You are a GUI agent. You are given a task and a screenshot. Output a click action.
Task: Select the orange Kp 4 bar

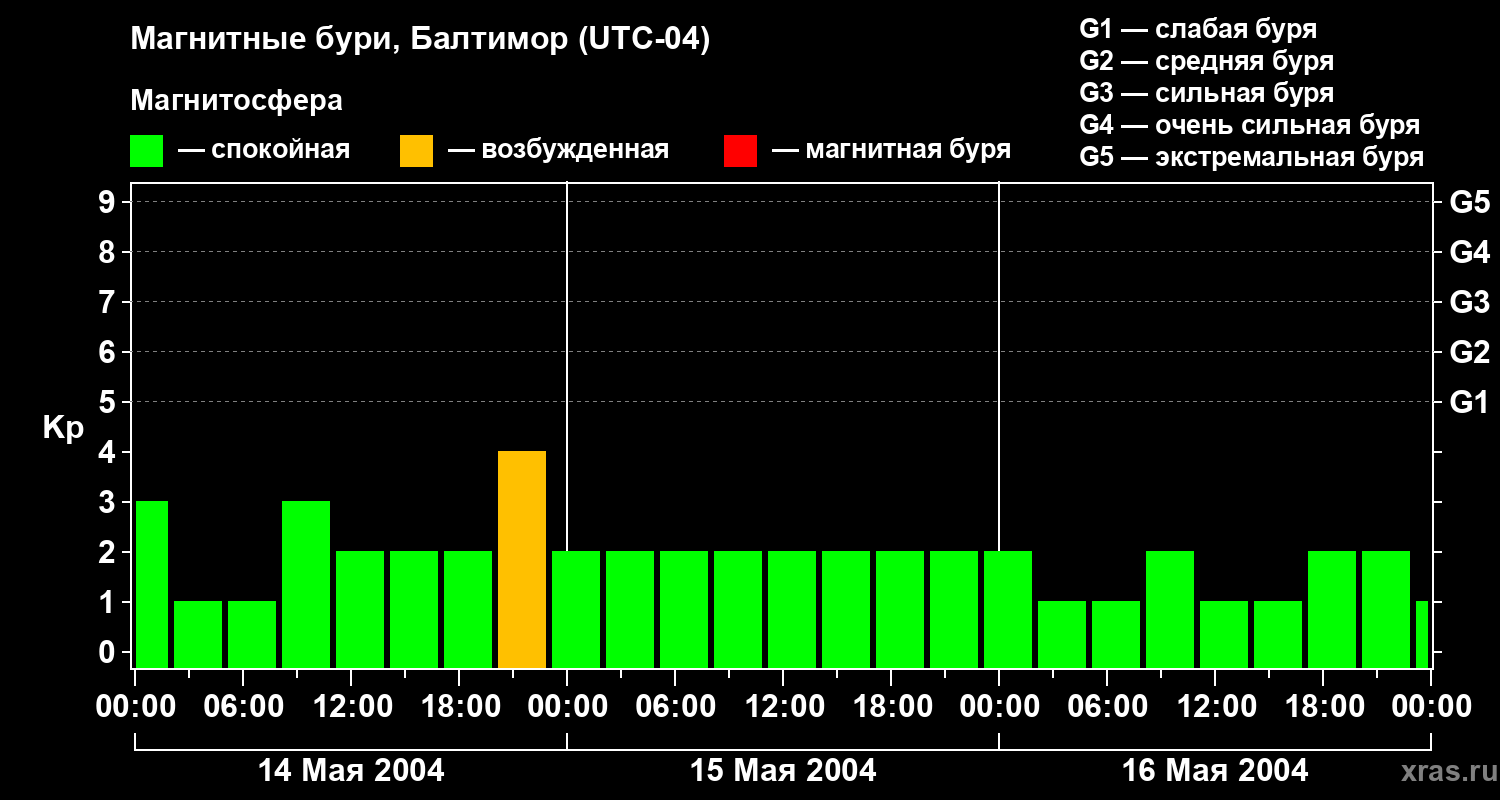522,559
